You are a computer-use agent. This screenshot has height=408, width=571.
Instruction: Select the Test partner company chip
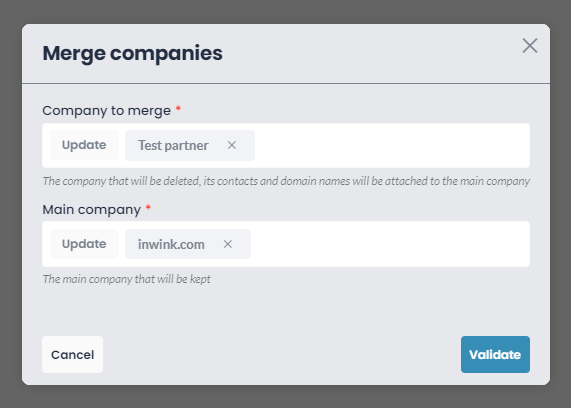pos(173,145)
